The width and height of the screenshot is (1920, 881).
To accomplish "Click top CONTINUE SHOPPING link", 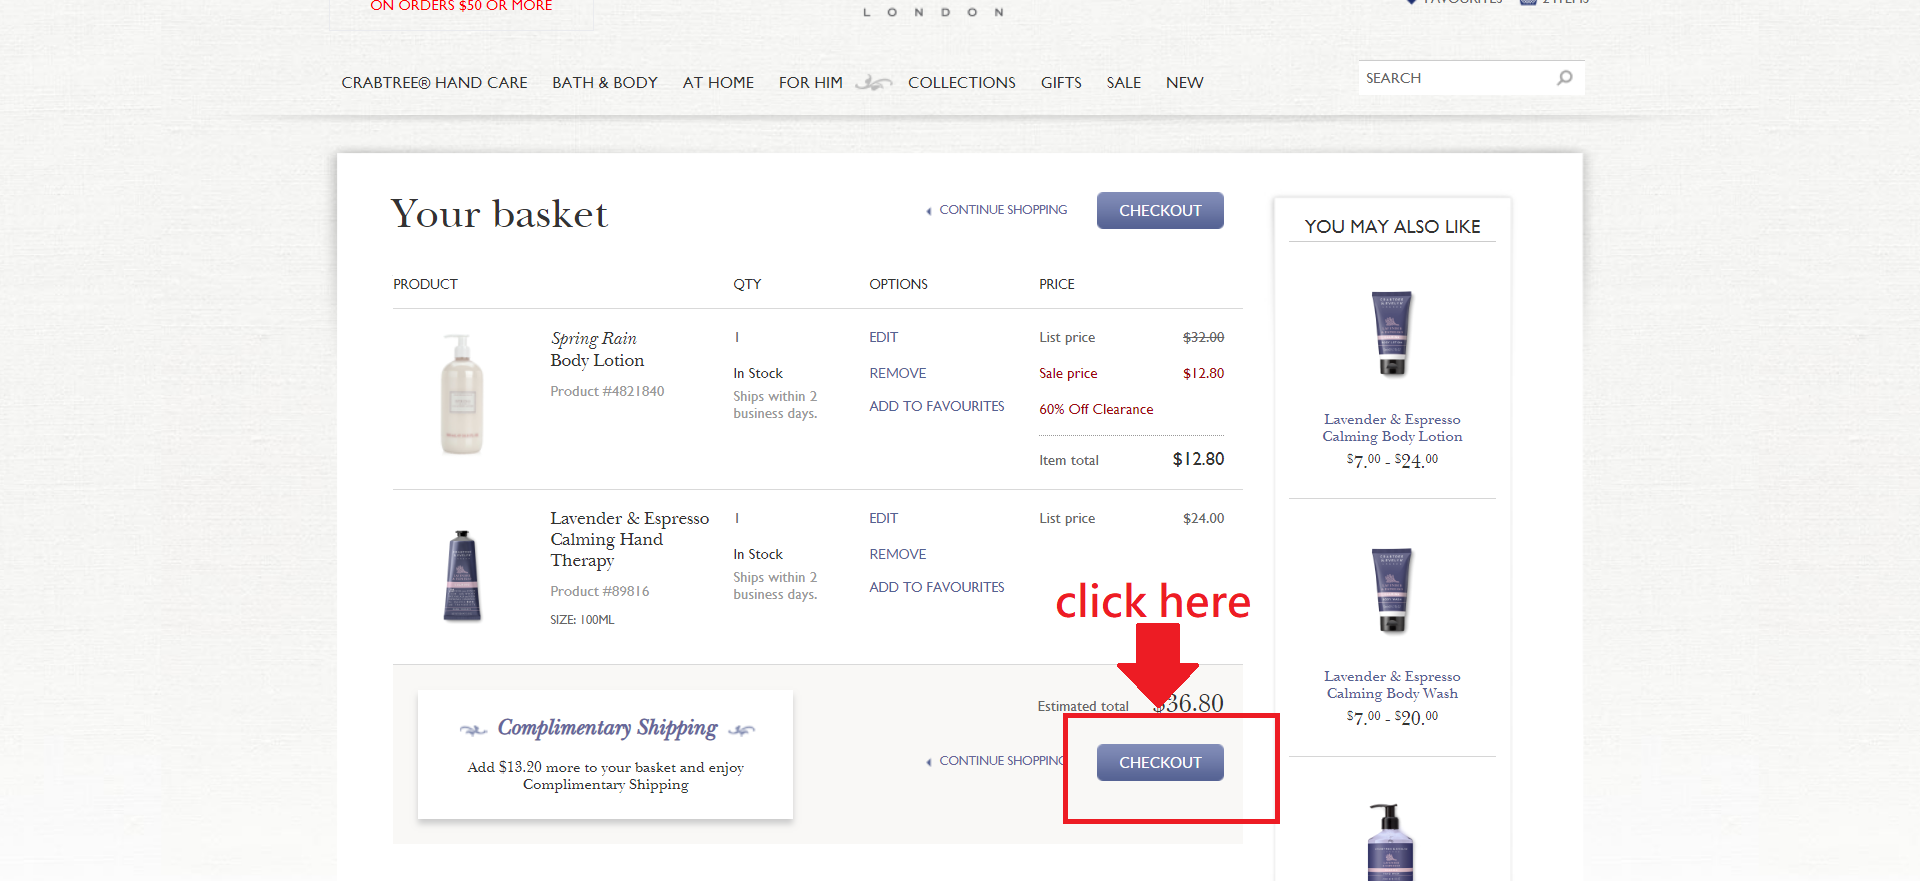I will click(x=1002, y=210).
